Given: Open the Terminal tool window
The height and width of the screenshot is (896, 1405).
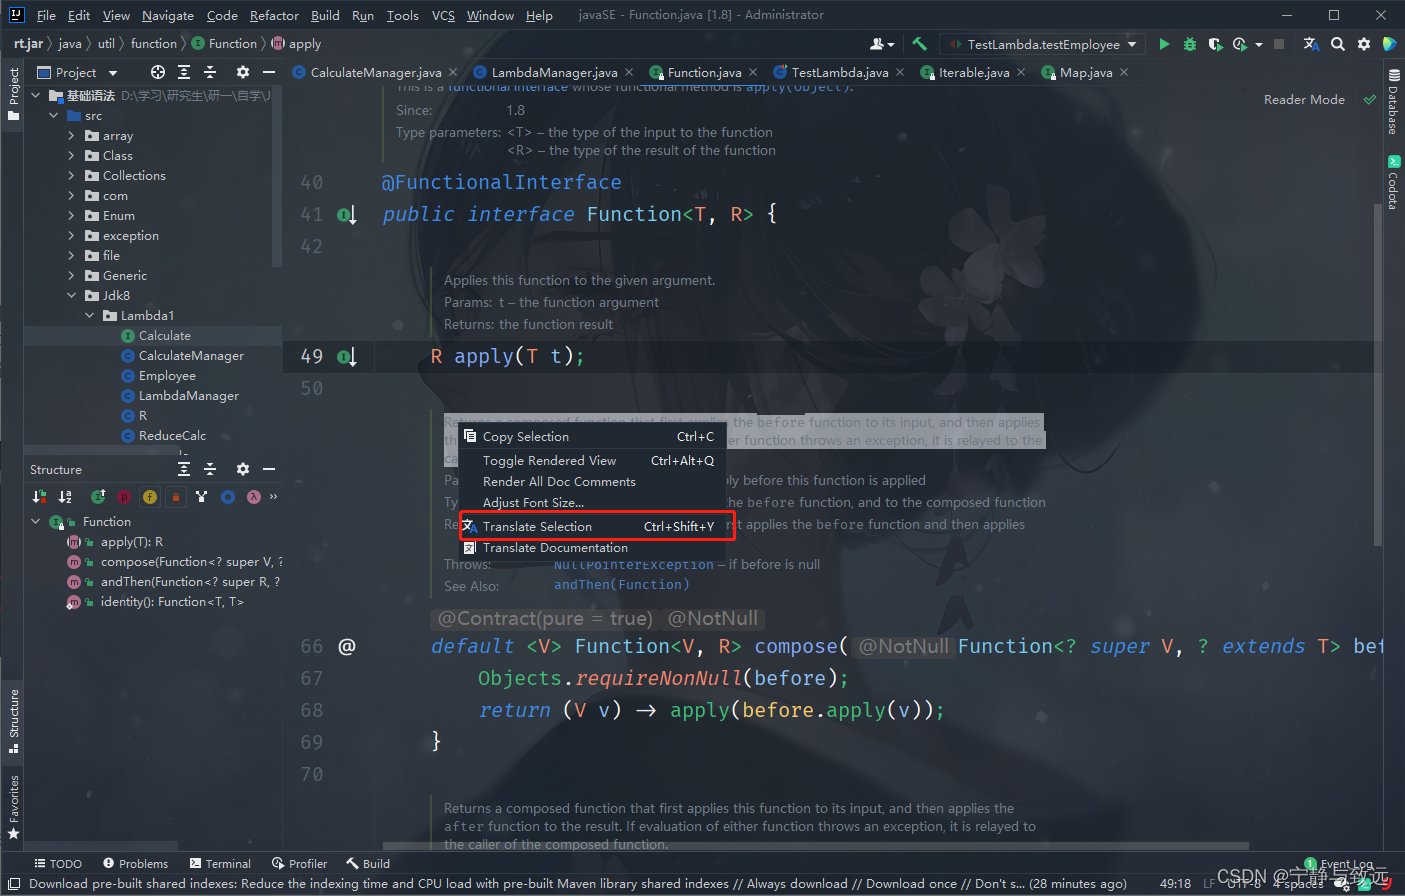Looking at the screenshot, I should point(218,864).
